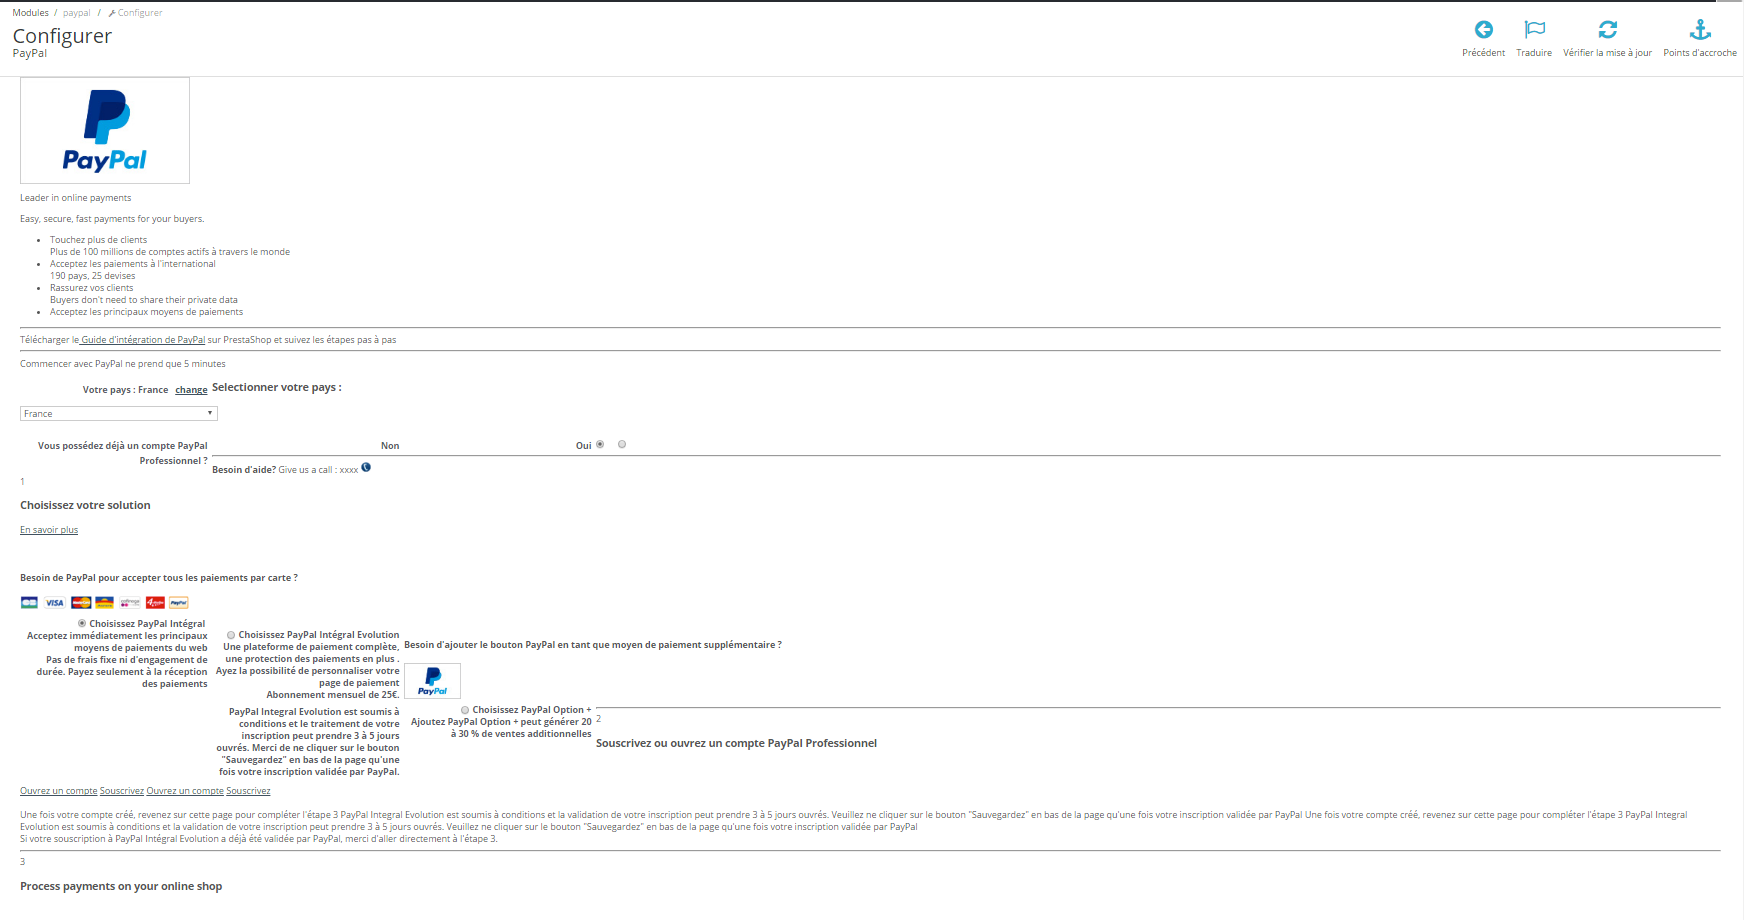Click the Vérifier la mise à jour refresh icon
The width and height of the screenshot is (1744, 920).
[x=1607, y=30]
